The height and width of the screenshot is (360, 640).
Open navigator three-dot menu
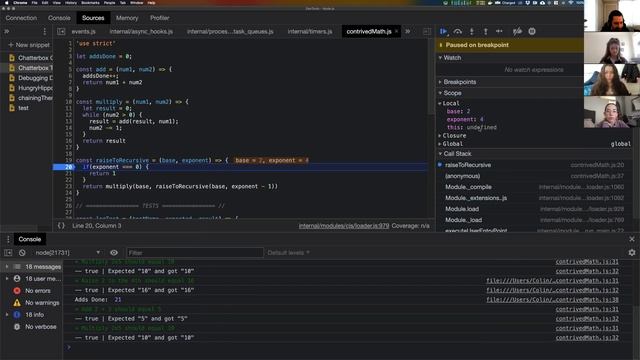tap(44, 31)
